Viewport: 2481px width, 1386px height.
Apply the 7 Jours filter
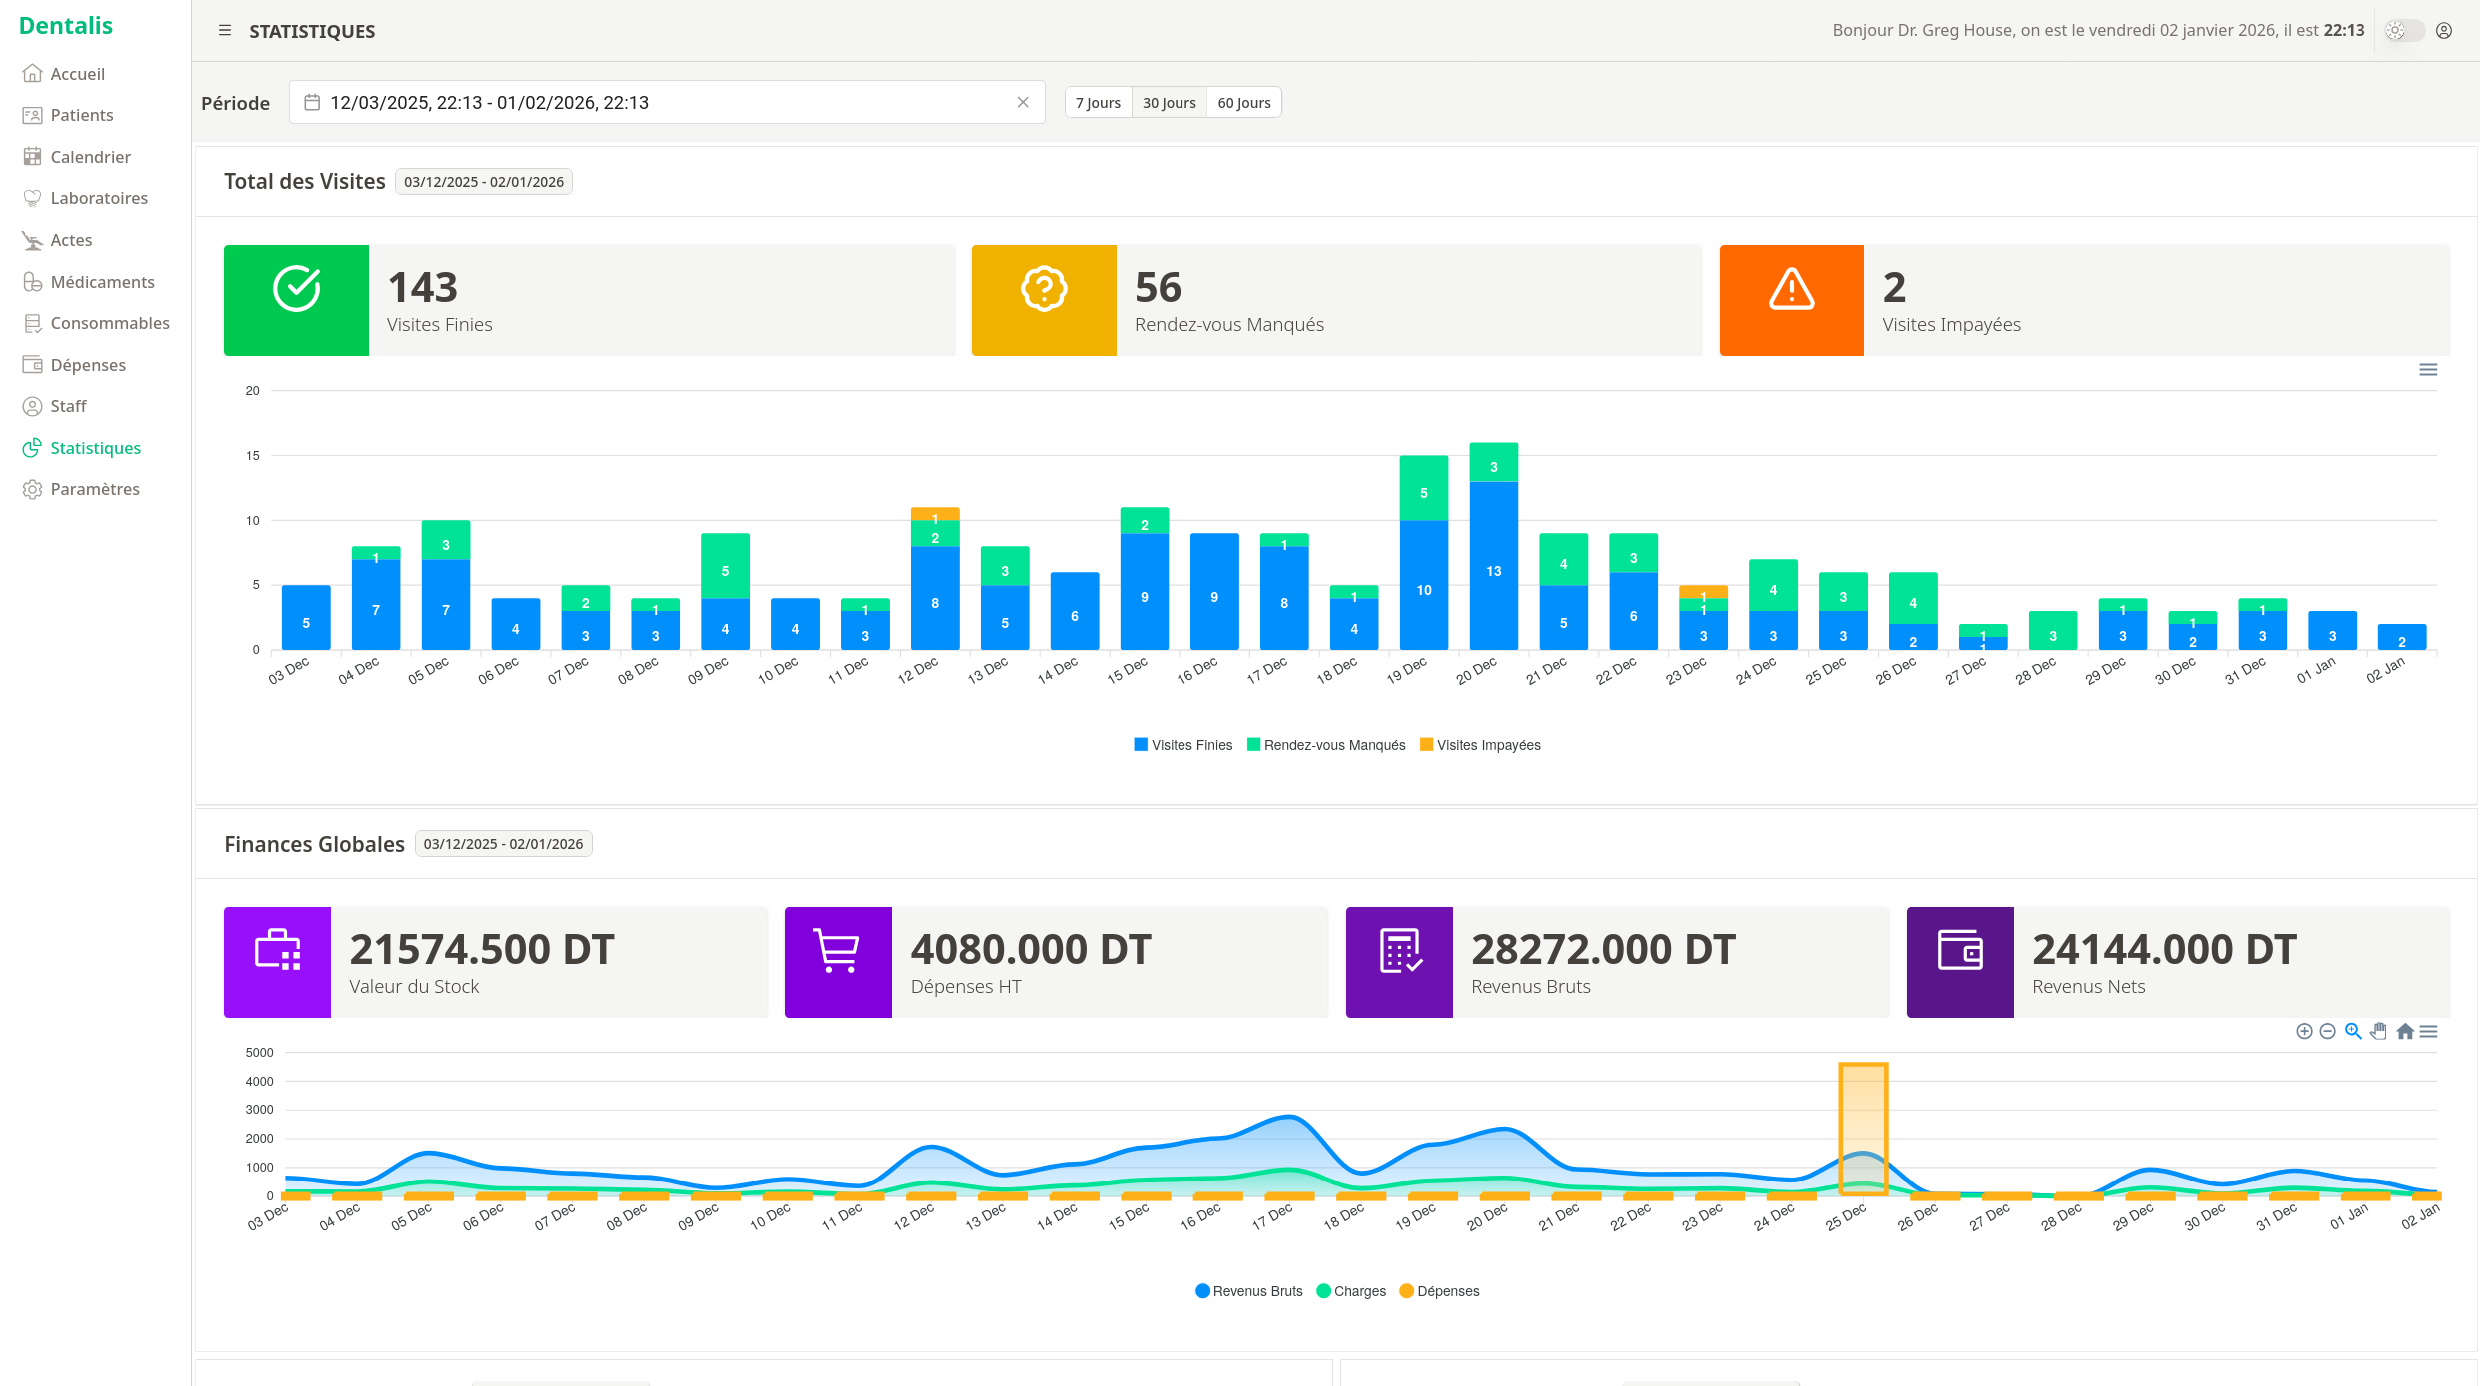click(x=1097, y=102)
